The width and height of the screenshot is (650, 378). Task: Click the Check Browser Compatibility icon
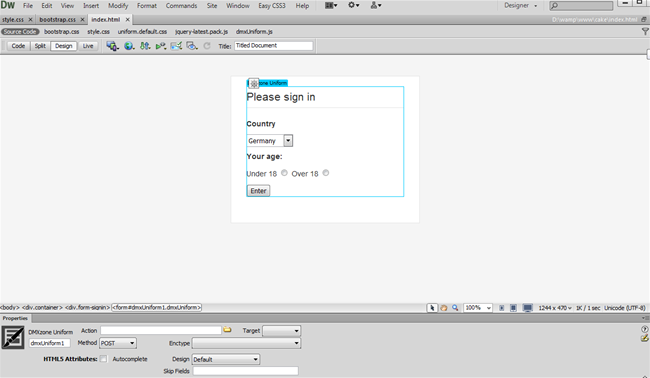[x=176, y=46]
